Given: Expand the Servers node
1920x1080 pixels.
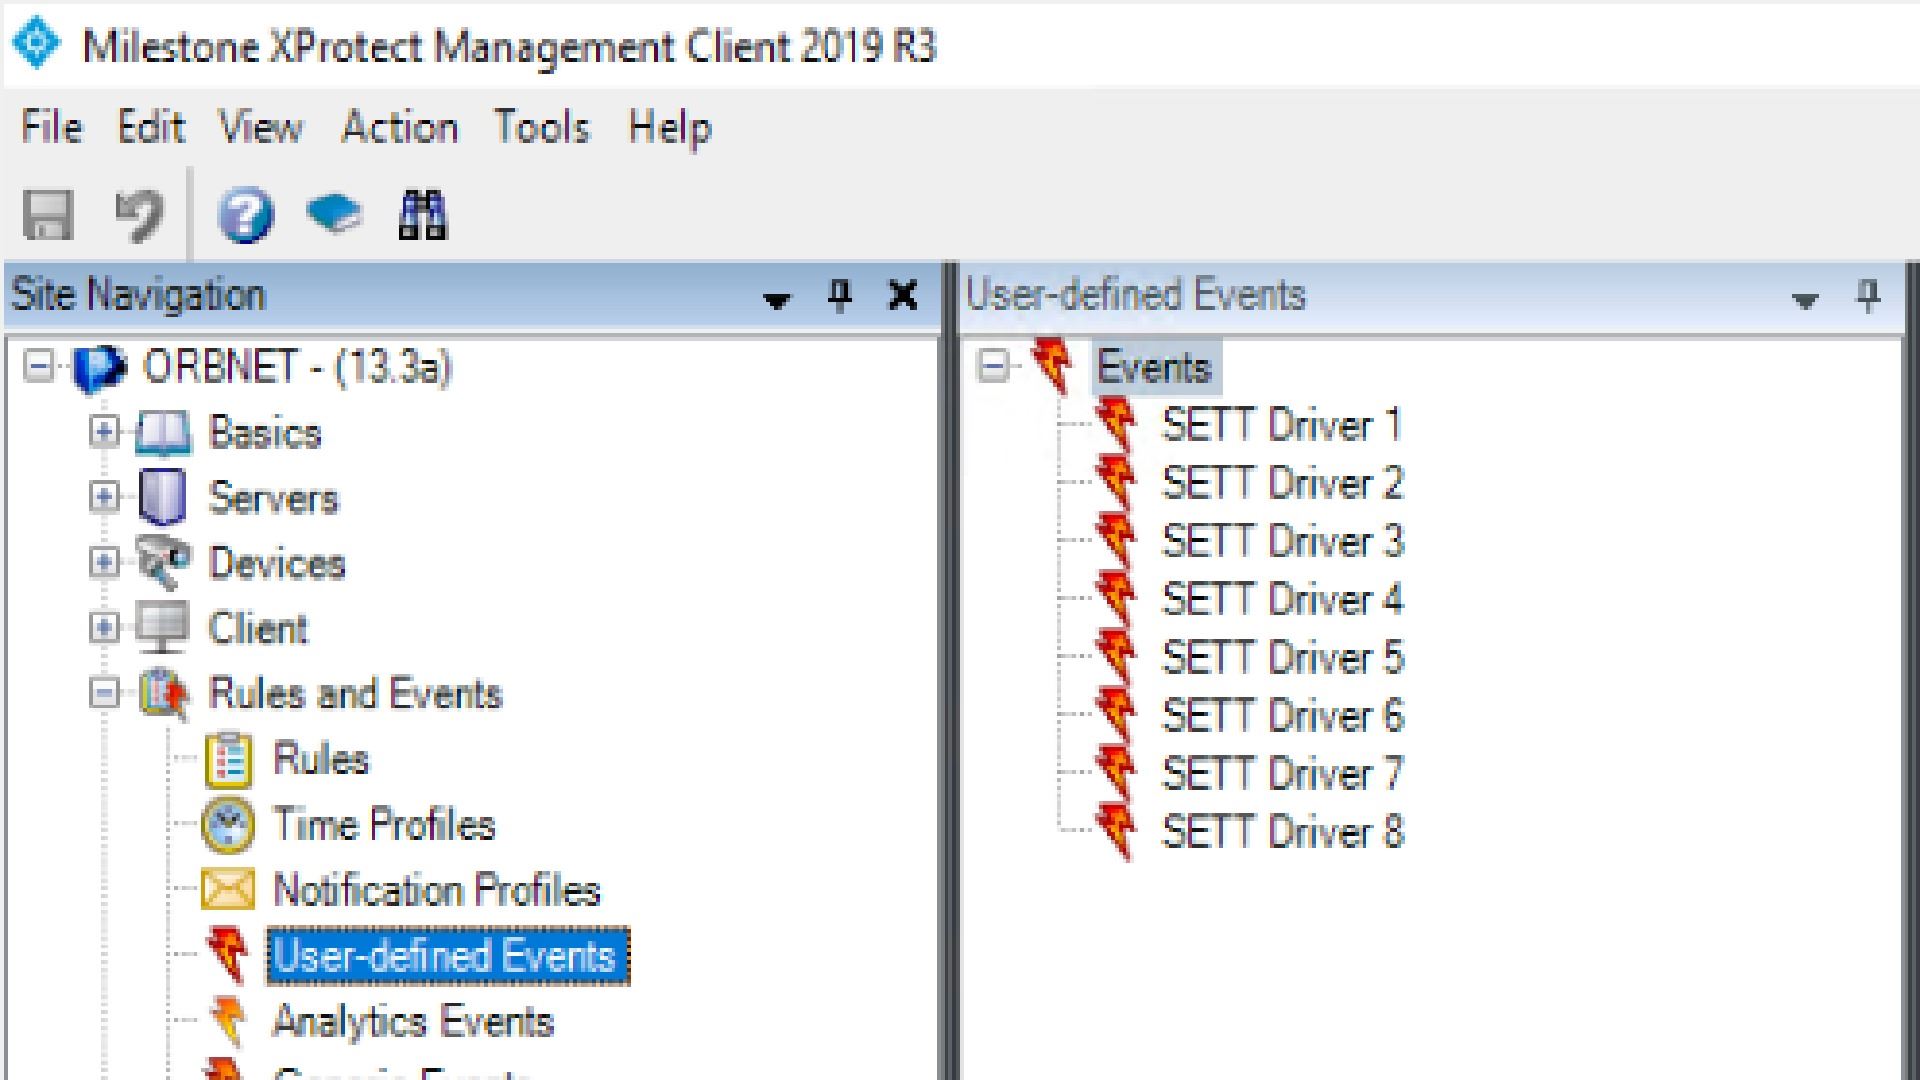Looking at the screenshot, I should click(x=103, y=497).
